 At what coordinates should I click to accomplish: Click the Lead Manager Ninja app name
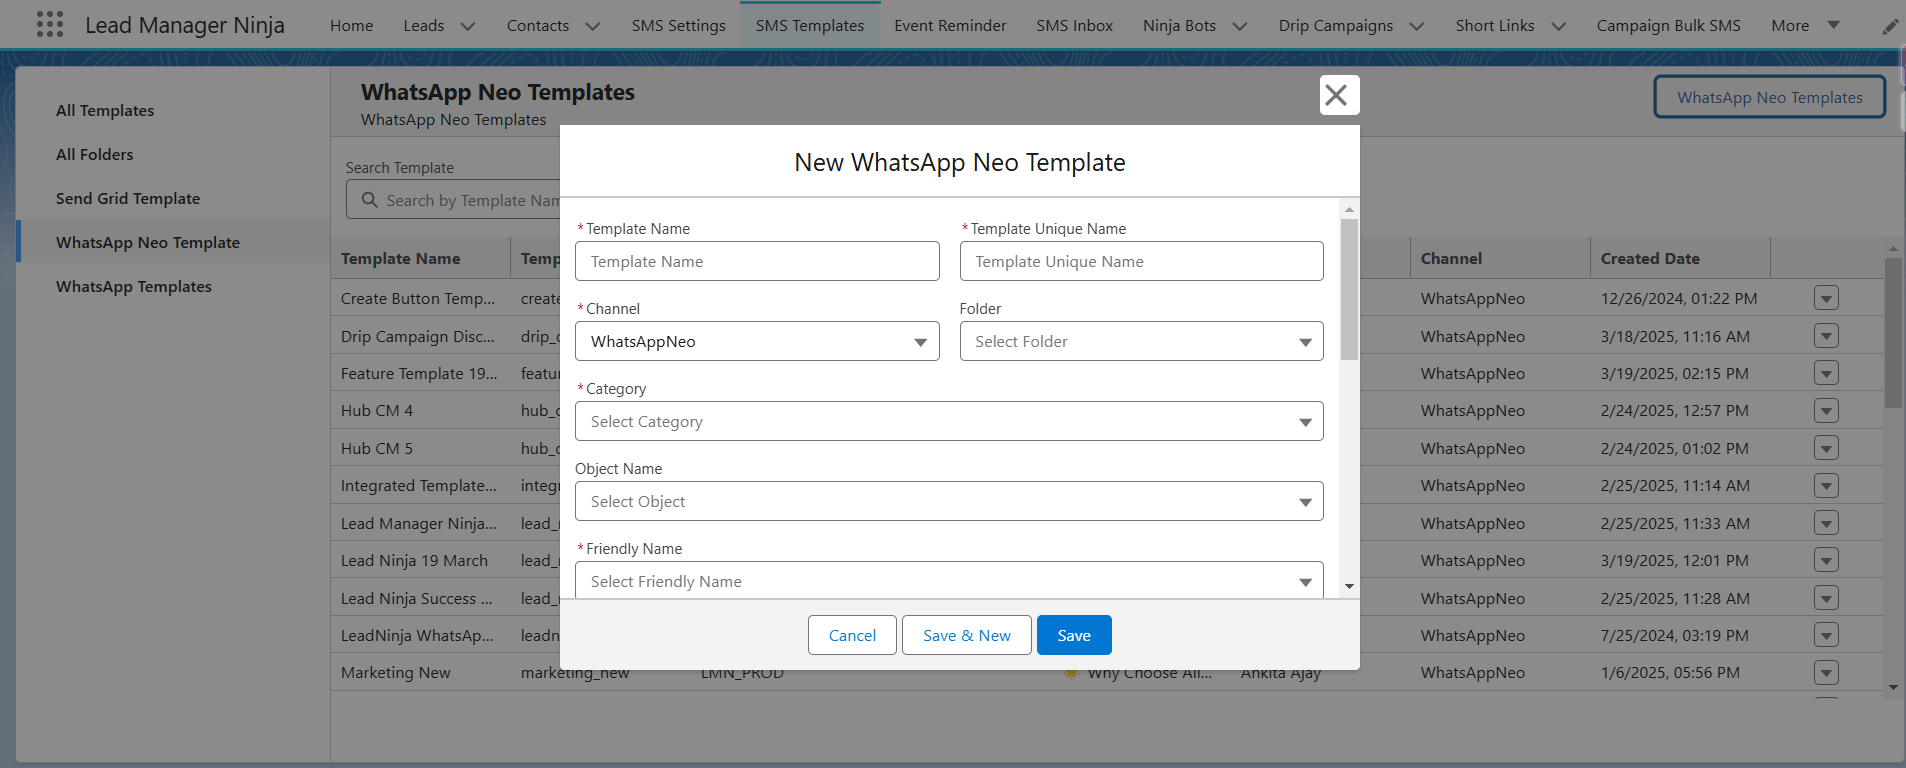point(185,25)
